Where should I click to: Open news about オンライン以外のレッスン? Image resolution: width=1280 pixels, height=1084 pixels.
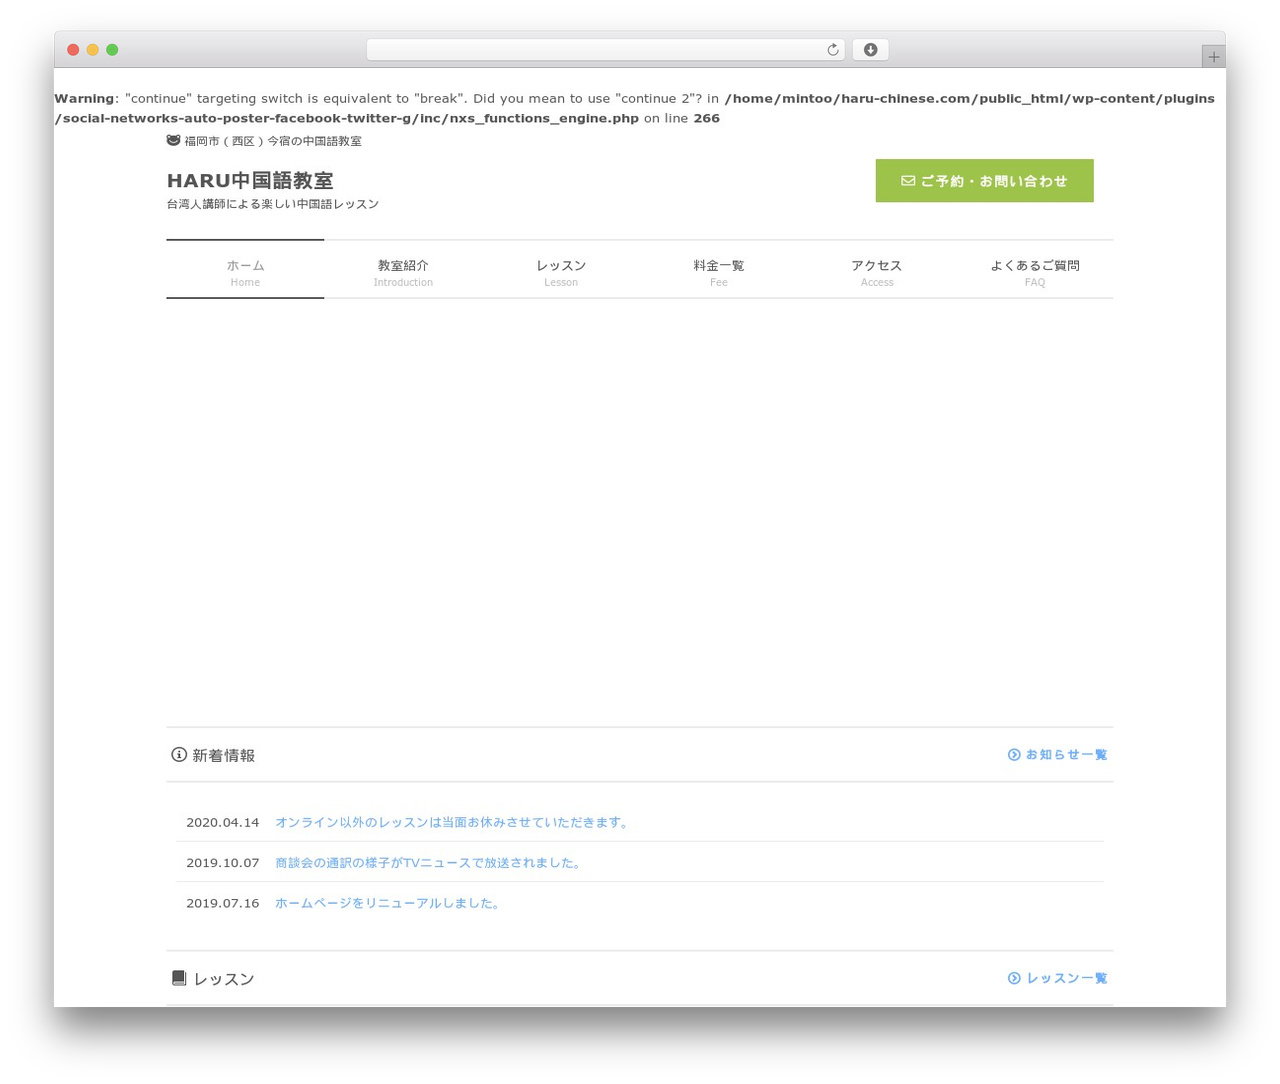[x=454, y=822]
